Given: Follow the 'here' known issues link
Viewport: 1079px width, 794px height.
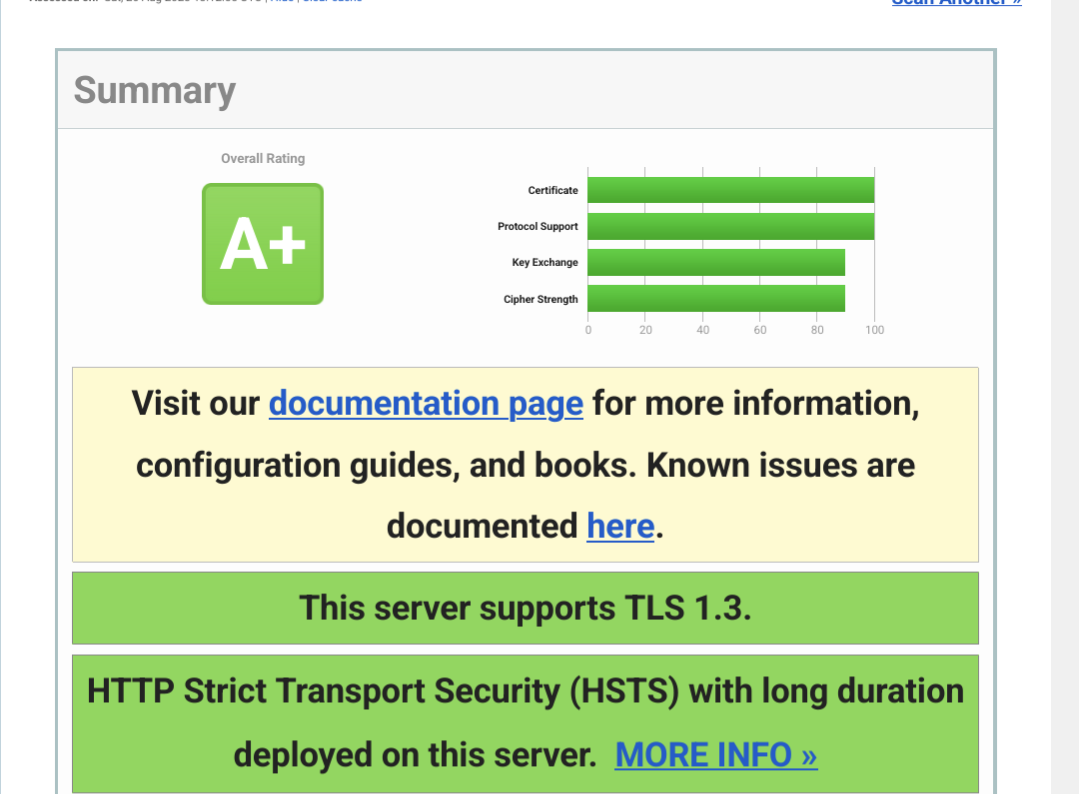Looking at the screenshot, I should (620, 526).
